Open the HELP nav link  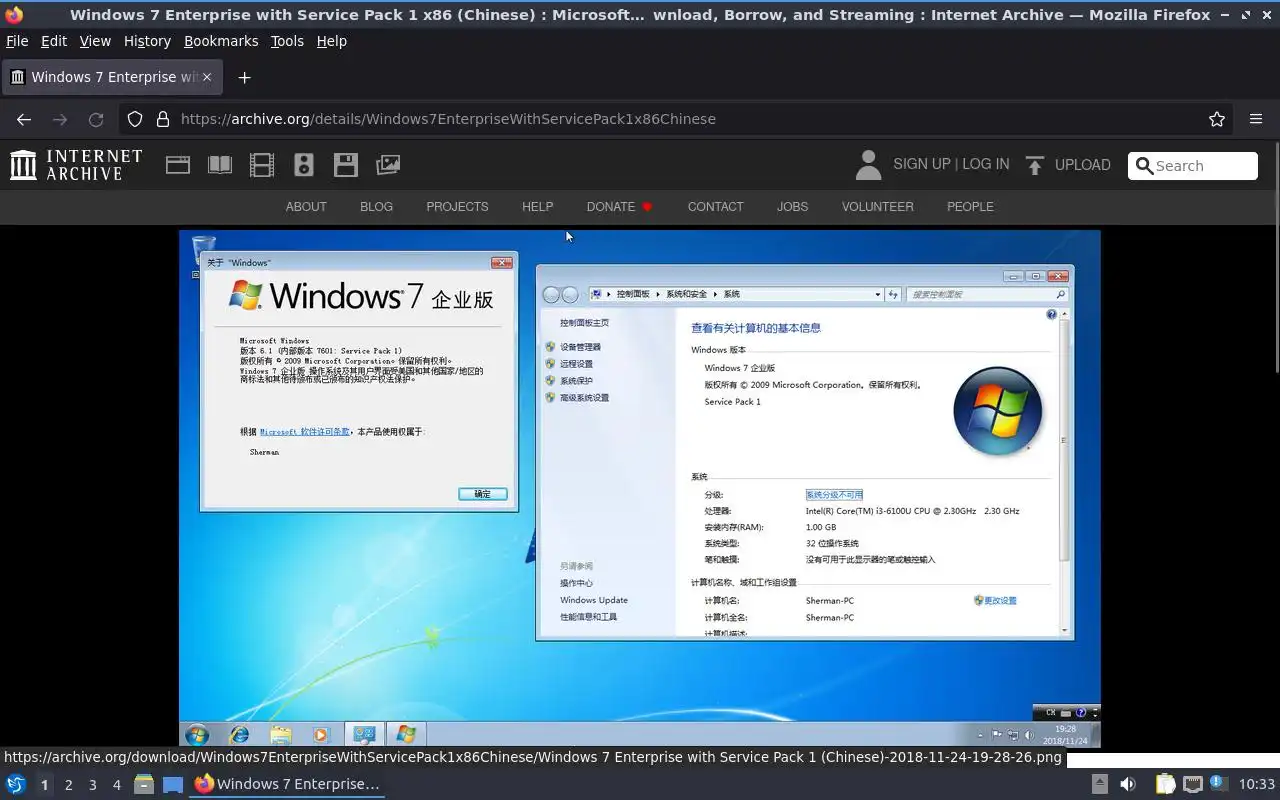537,206
